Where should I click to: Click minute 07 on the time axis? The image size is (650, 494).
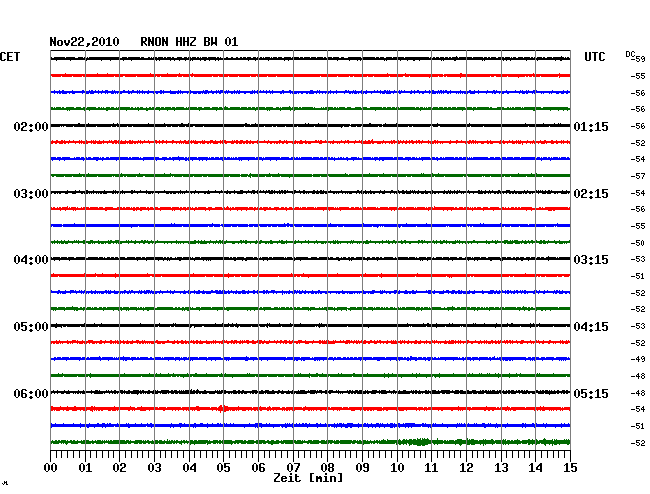[293, 467]
